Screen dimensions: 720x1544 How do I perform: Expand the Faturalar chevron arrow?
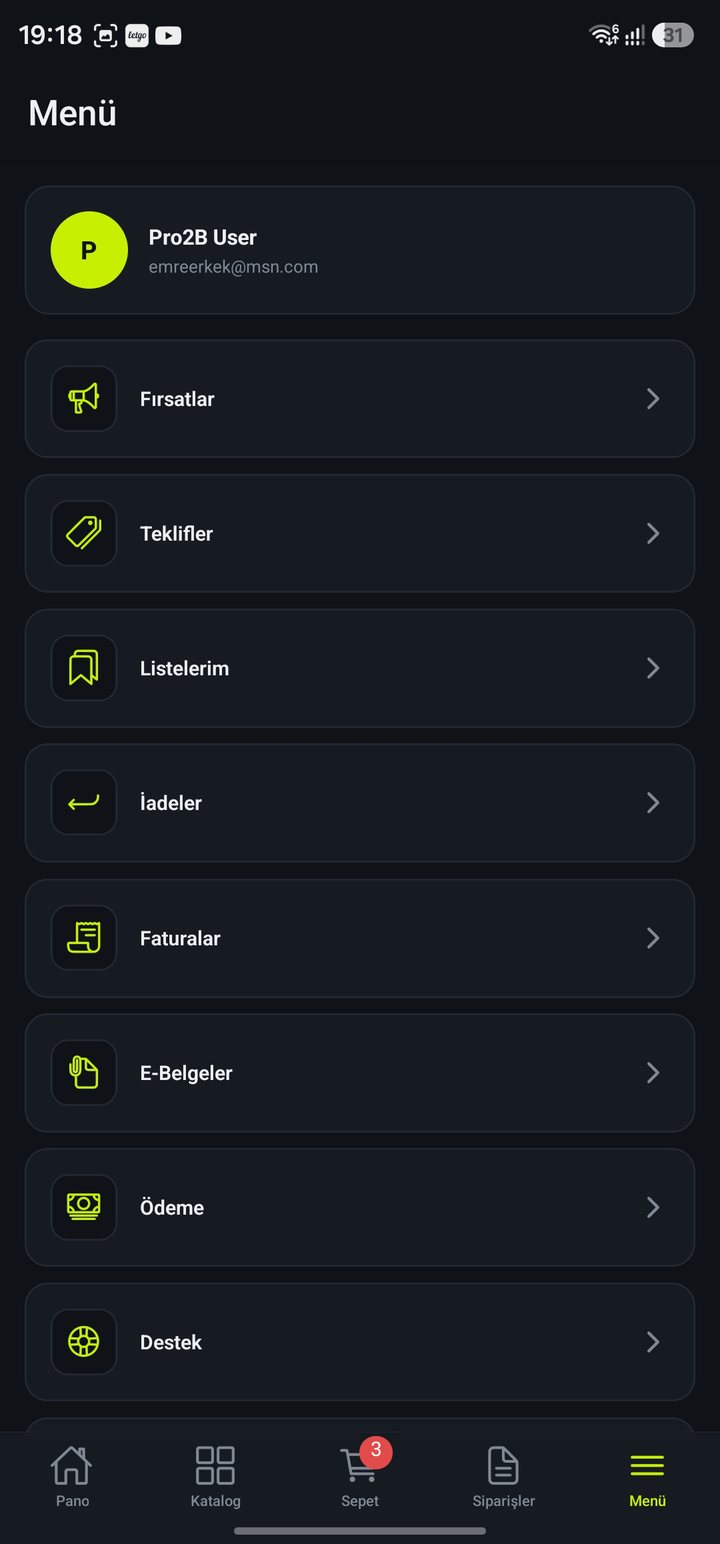(653, 938)
